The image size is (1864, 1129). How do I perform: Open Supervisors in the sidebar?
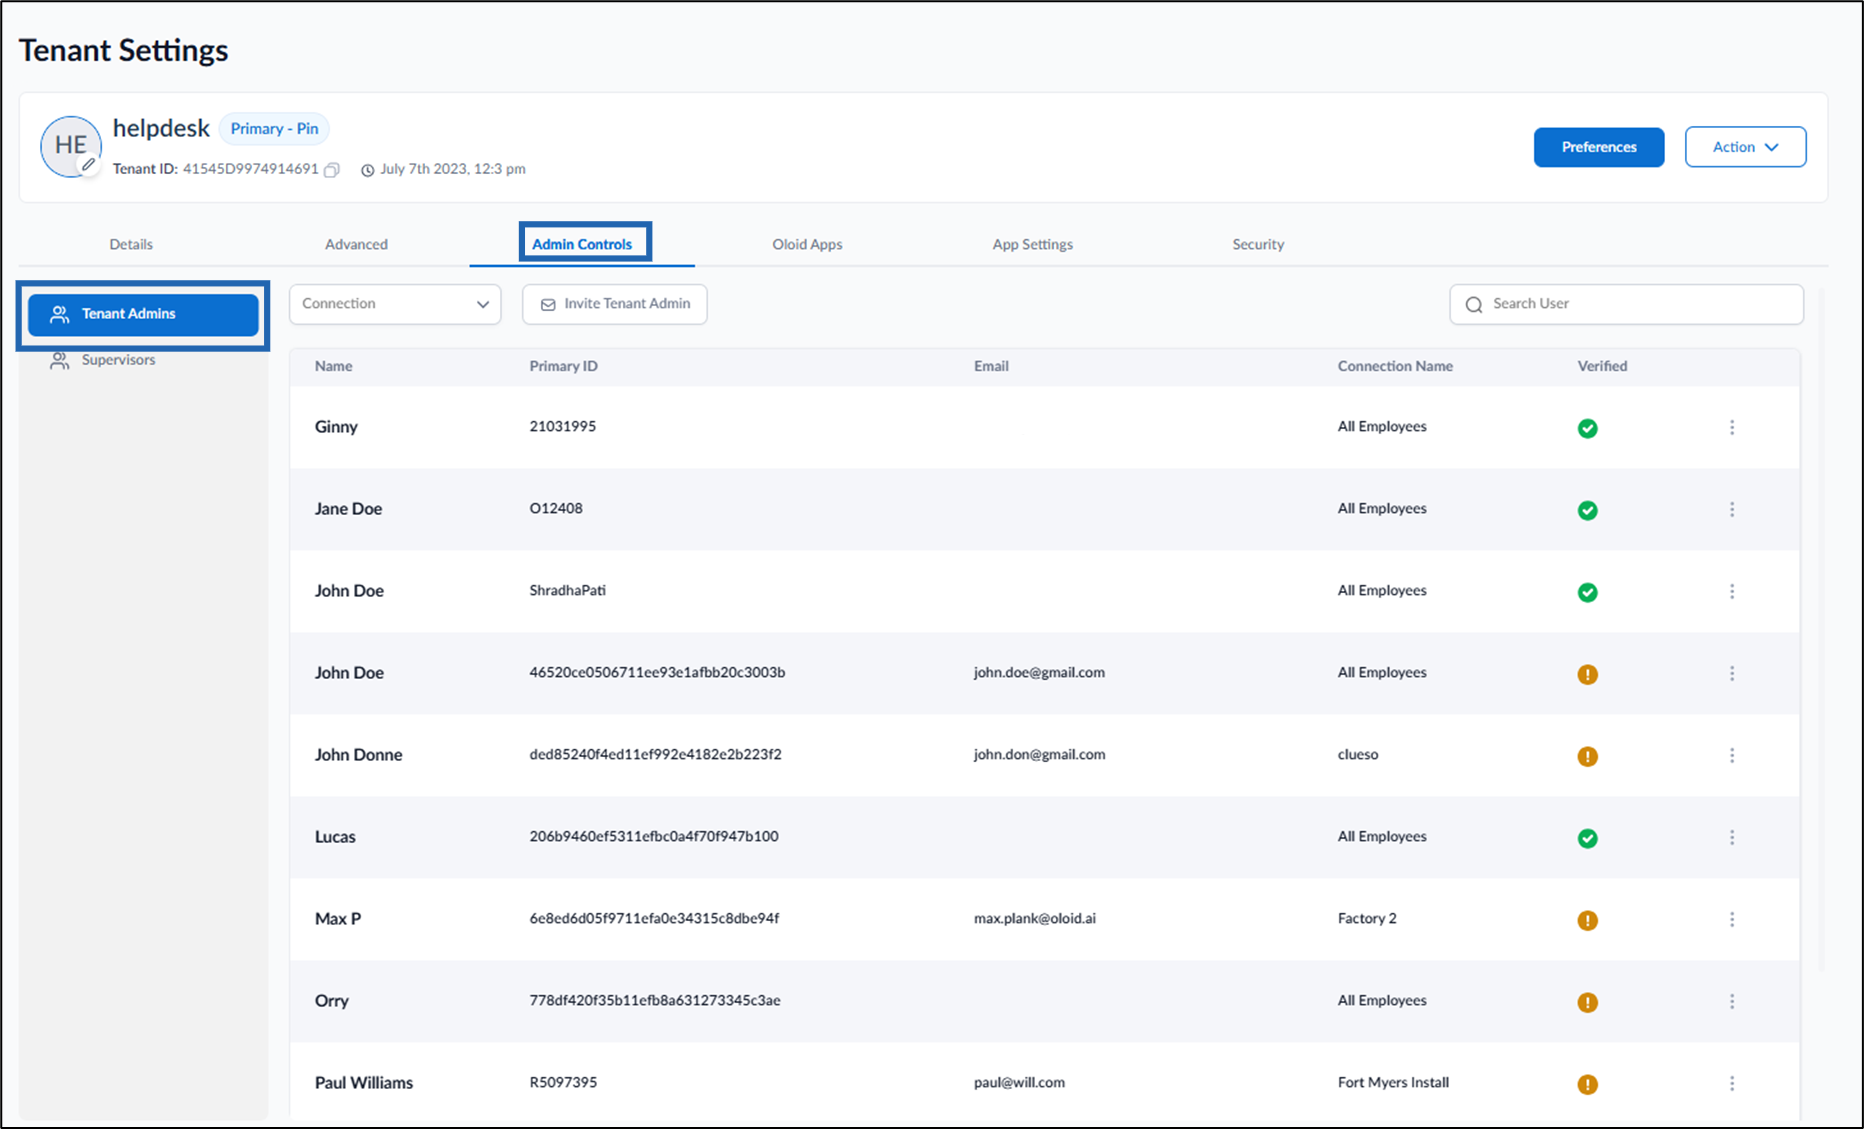coord(118,360)
